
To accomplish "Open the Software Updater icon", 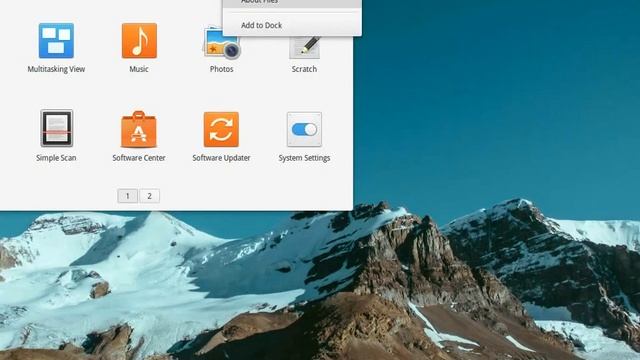I will tap(221, 129).
